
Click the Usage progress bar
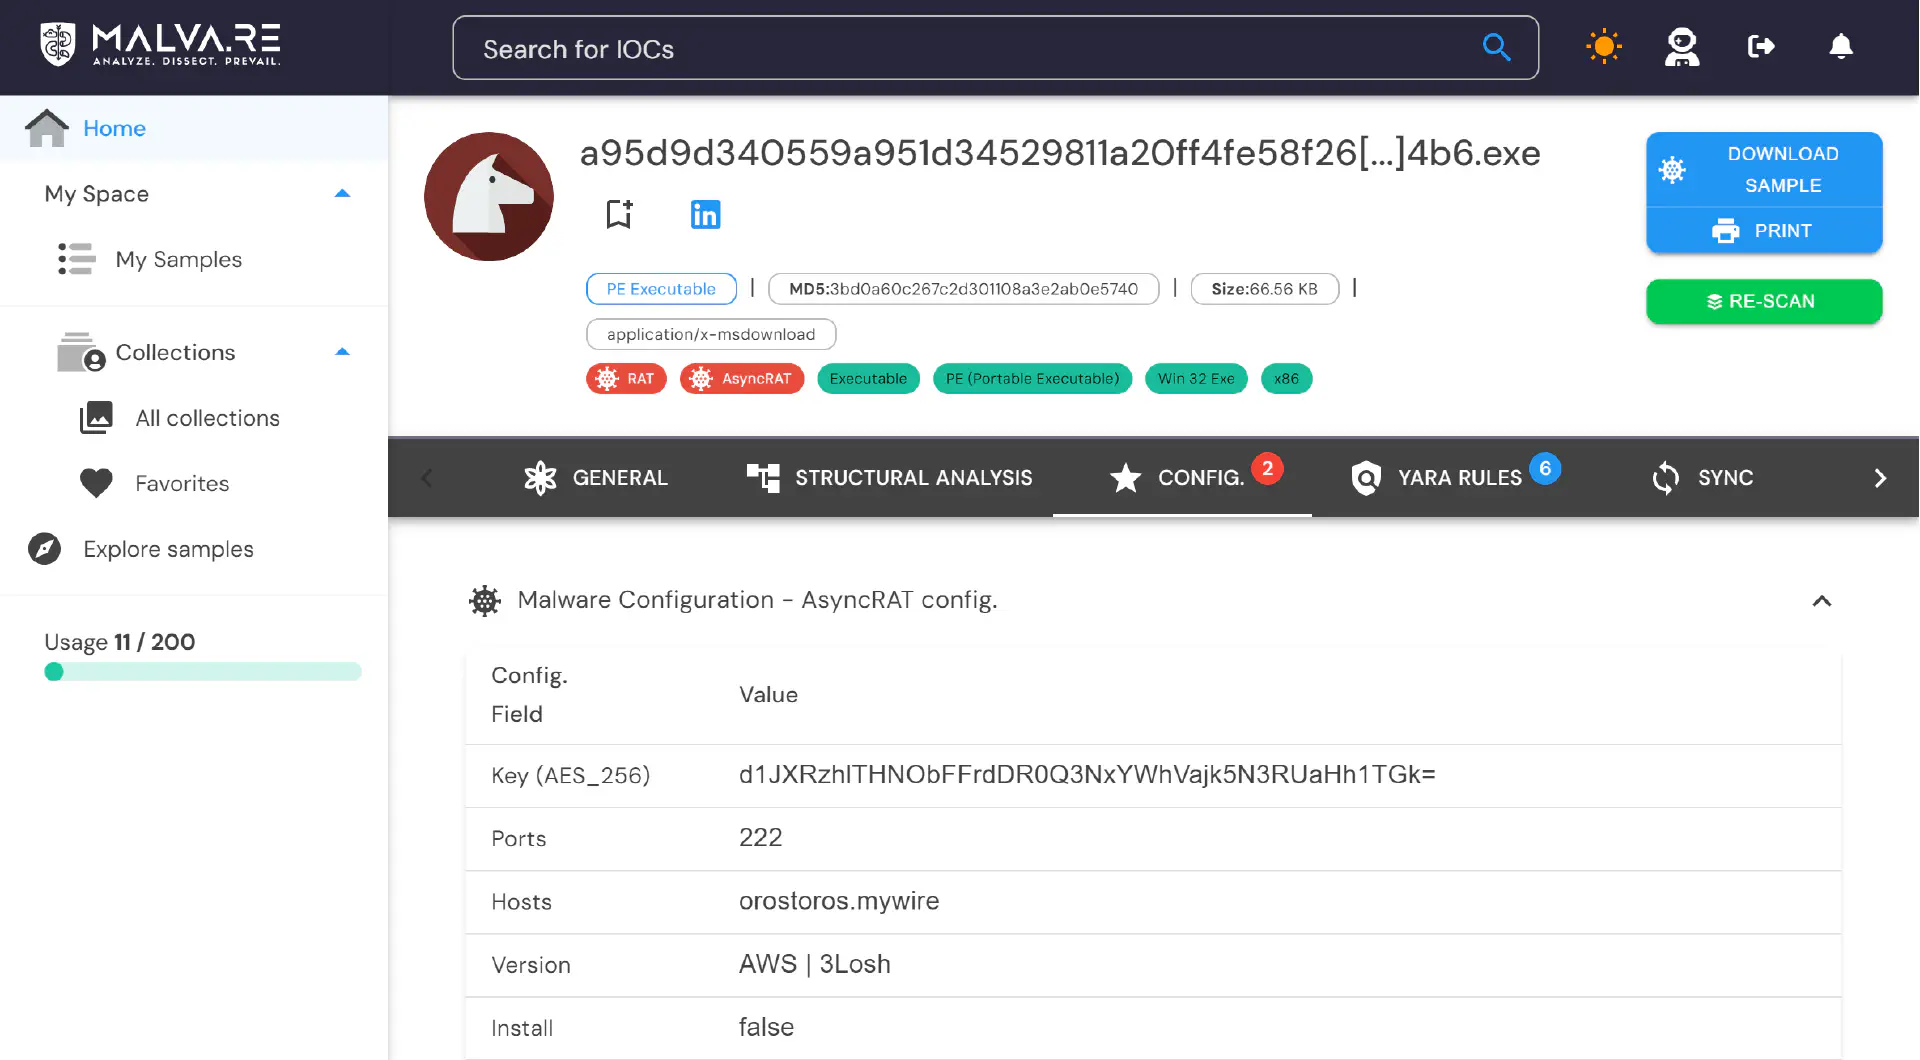[x=203, y=672]
